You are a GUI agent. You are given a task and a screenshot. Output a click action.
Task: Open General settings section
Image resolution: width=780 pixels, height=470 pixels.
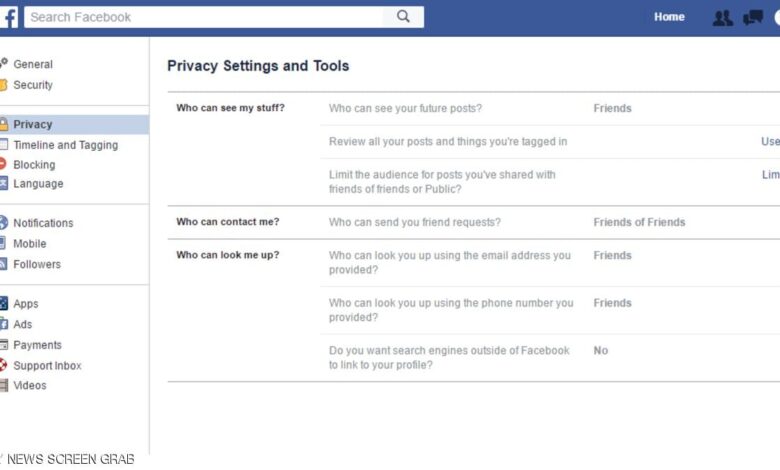[33, 64]
